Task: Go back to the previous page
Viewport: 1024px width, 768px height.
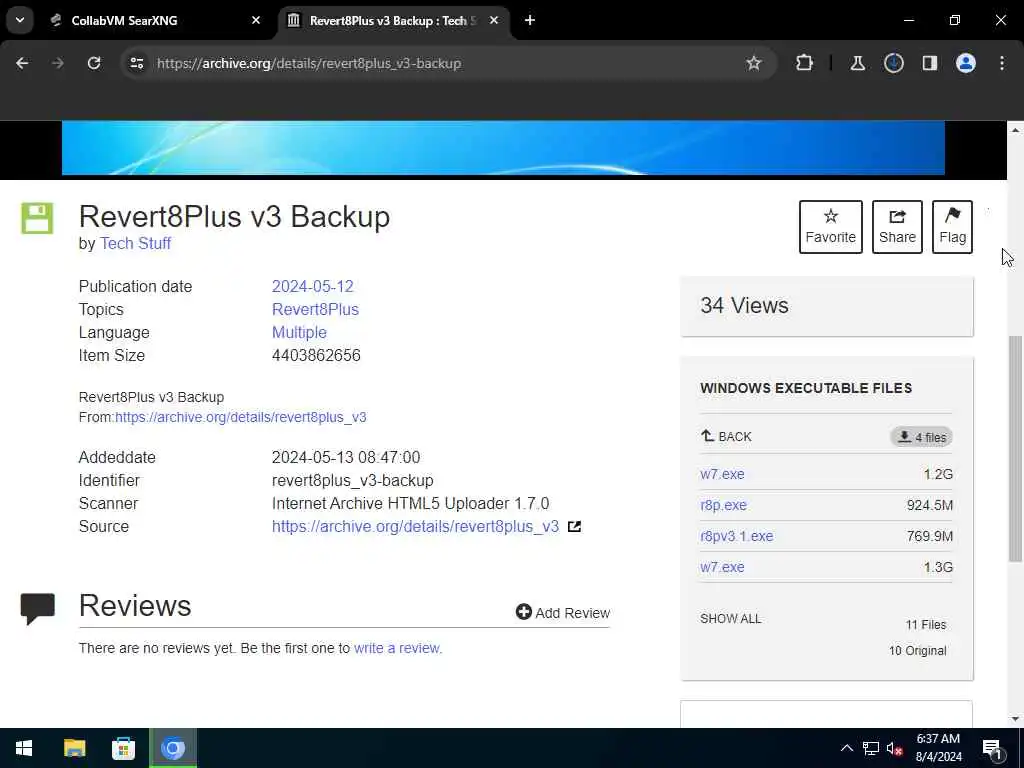Action: pos(22,63)
